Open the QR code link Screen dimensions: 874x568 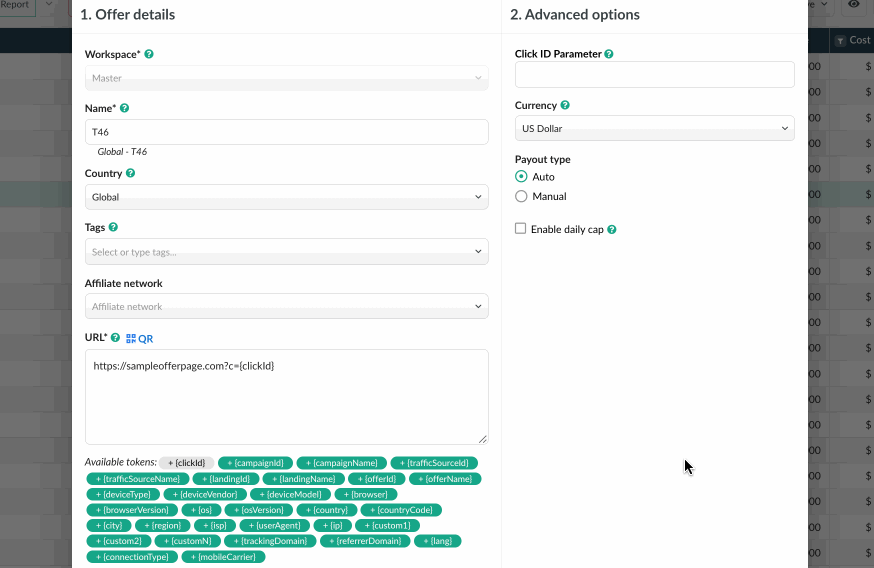[x=139, y=338]
